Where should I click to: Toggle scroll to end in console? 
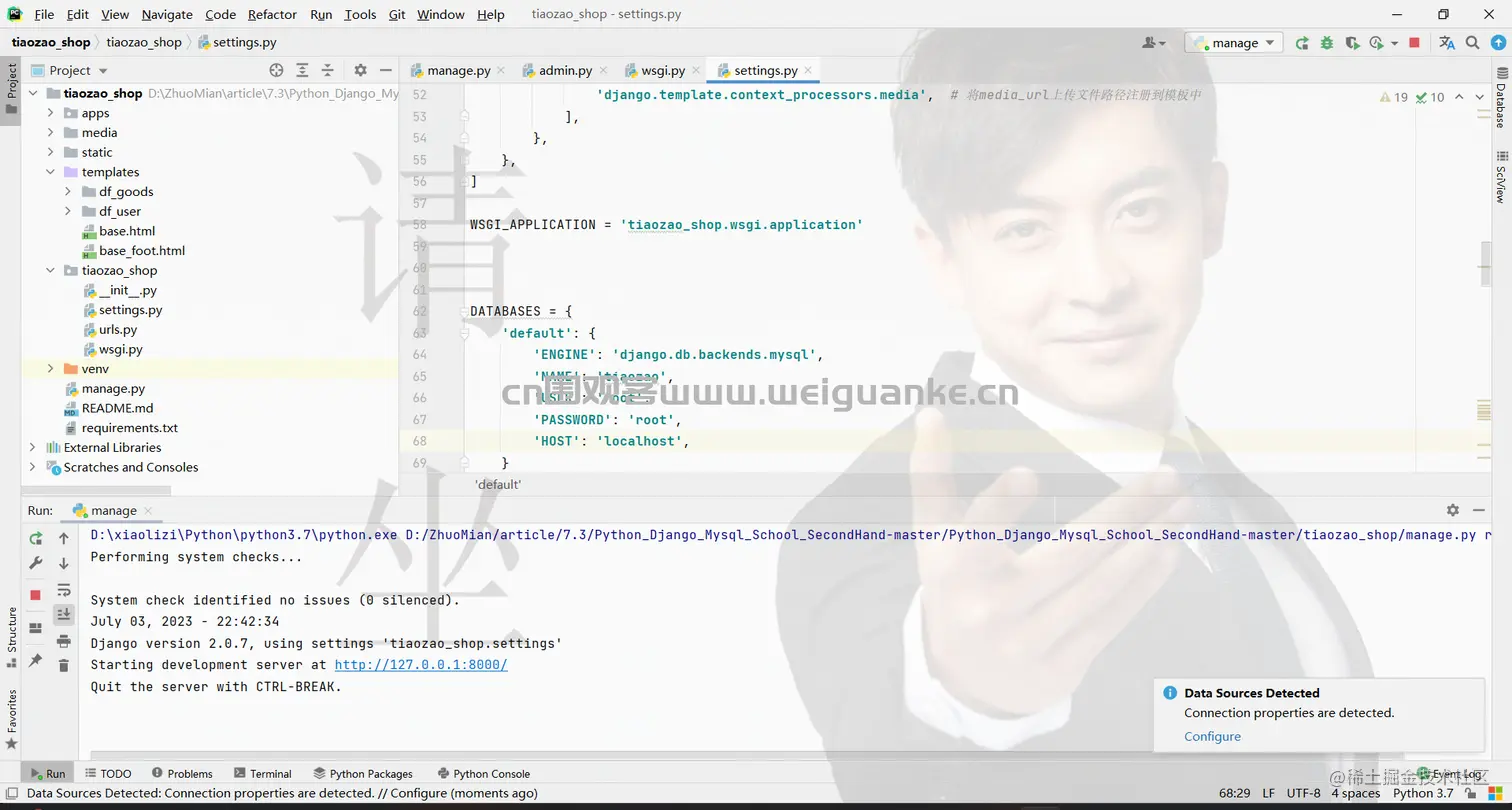[x=64, y=614]
